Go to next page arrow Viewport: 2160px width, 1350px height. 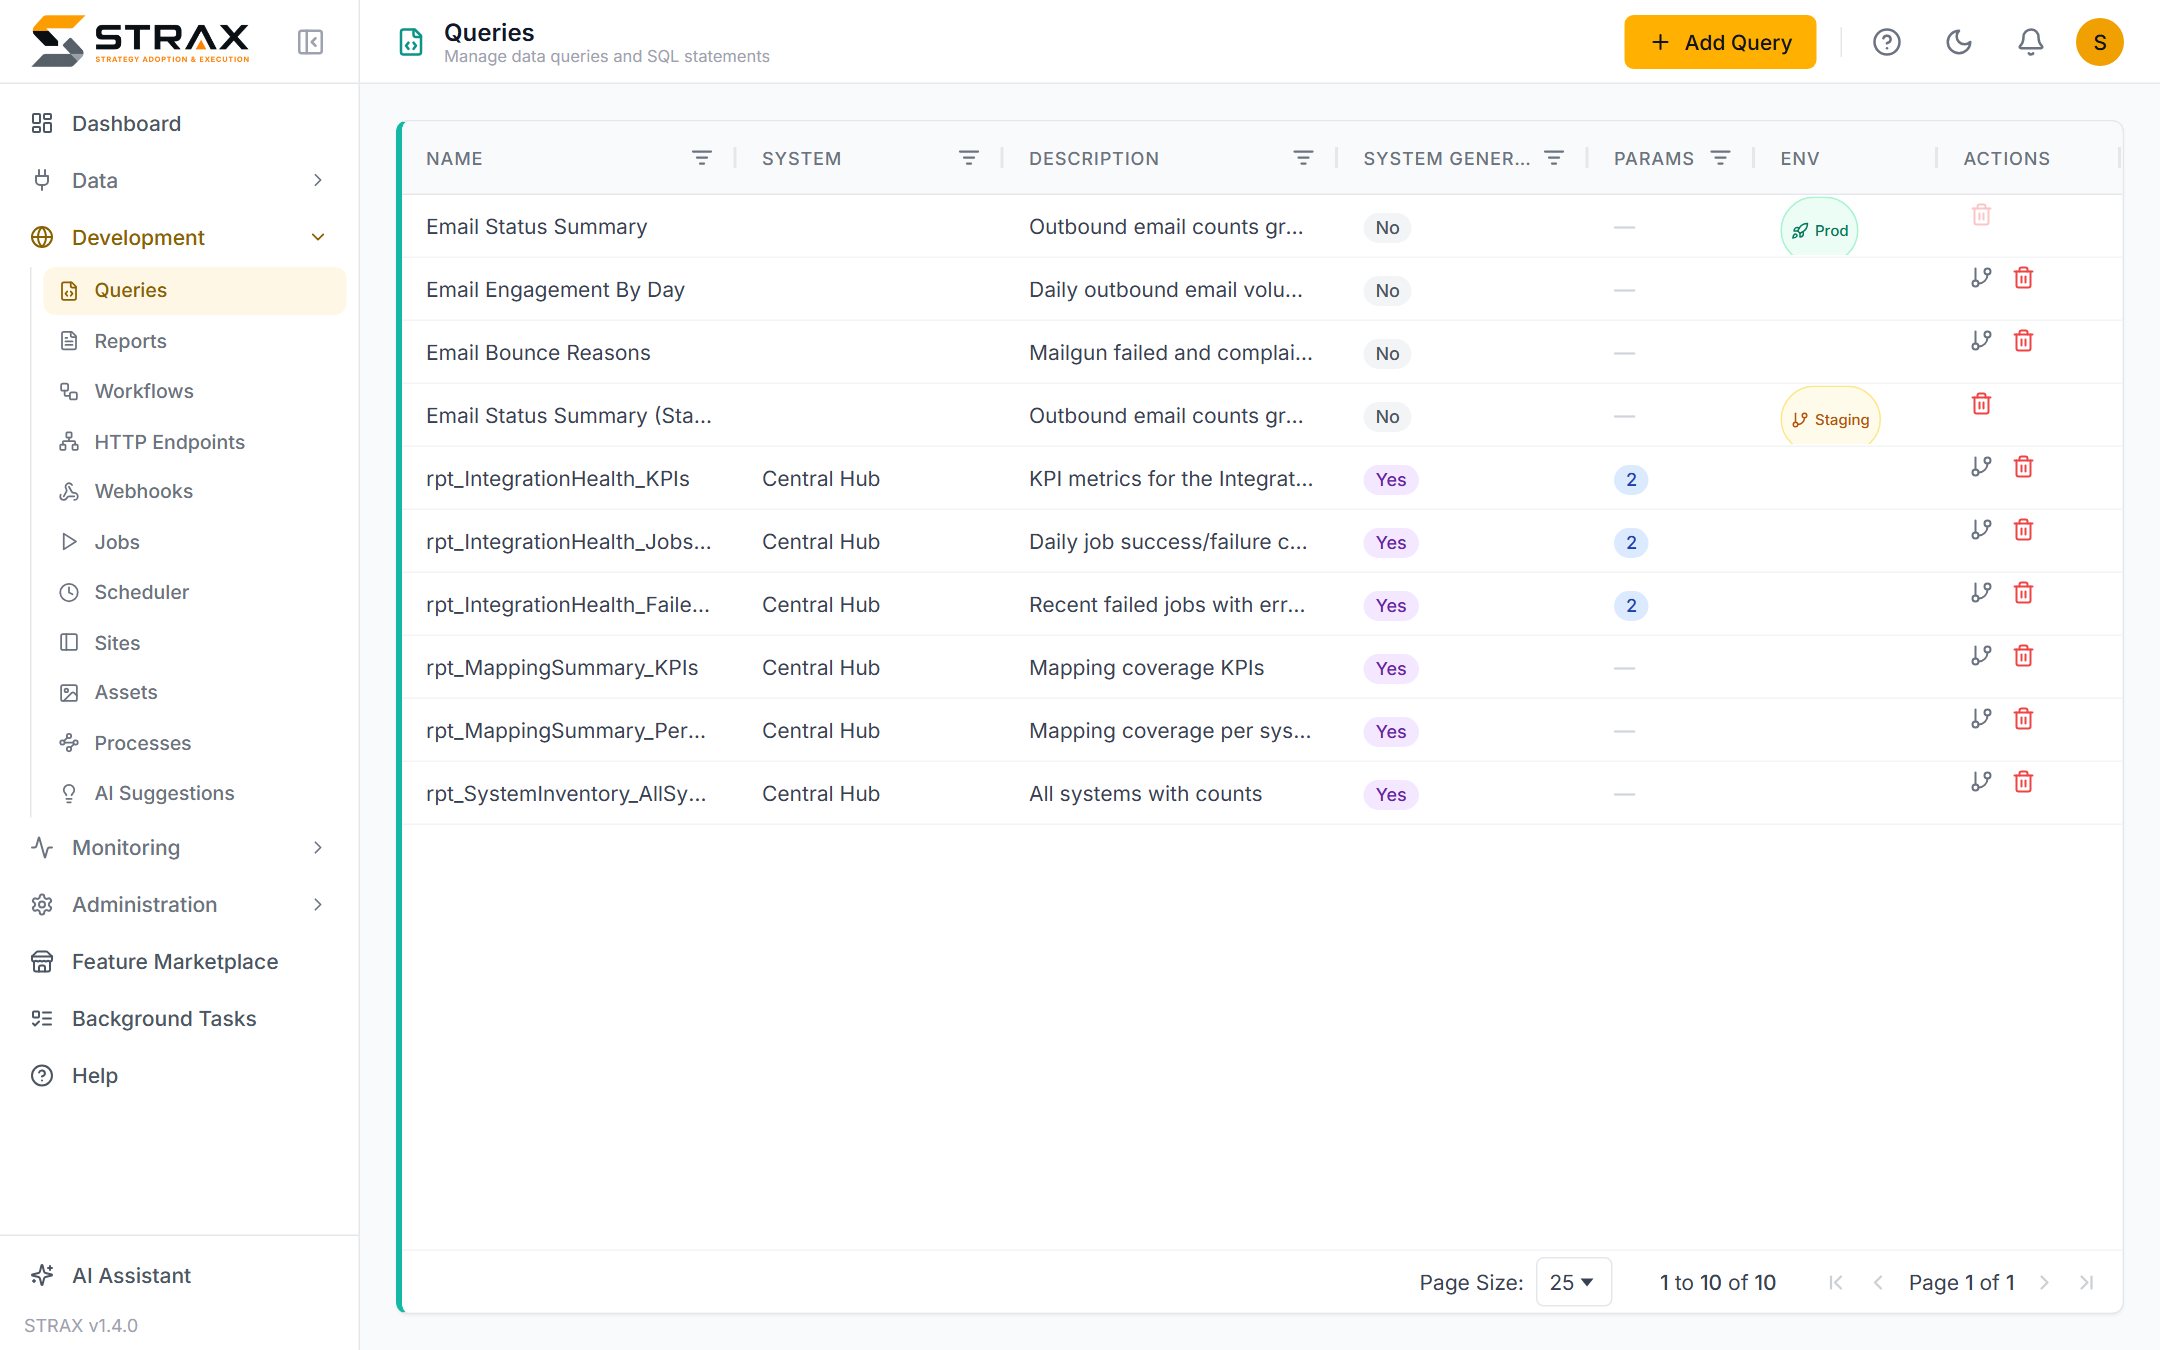click(2044, 1282)
